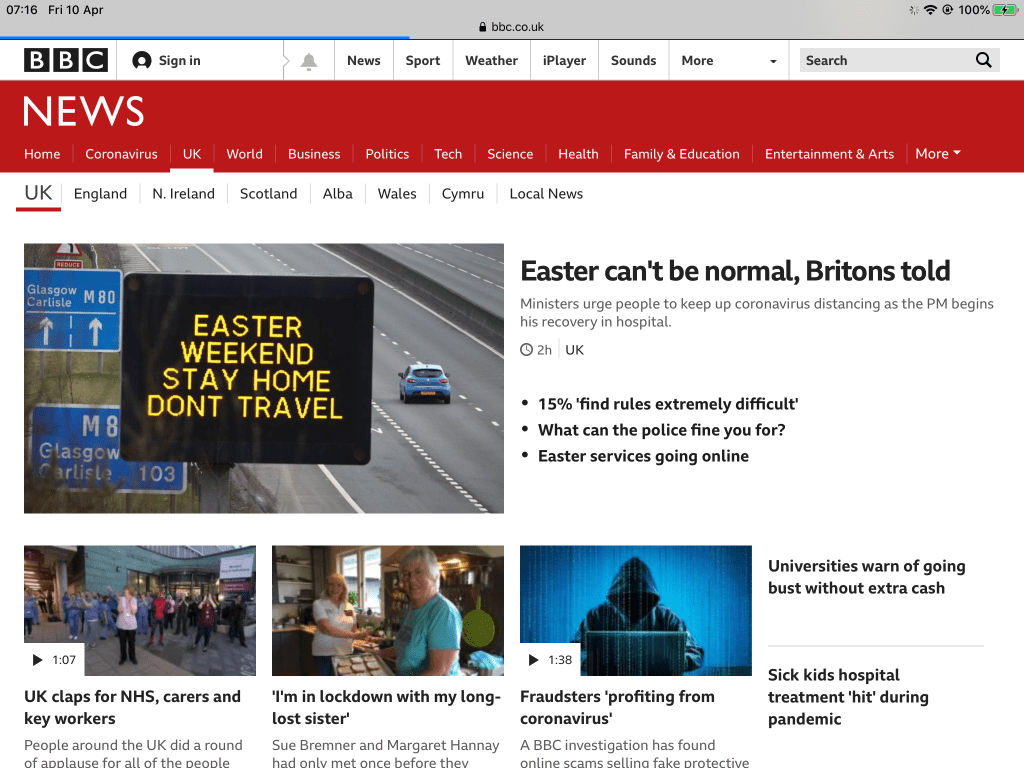Open the notifications bell
This screenshot has height=768, width=1024.
pos(309,61)
